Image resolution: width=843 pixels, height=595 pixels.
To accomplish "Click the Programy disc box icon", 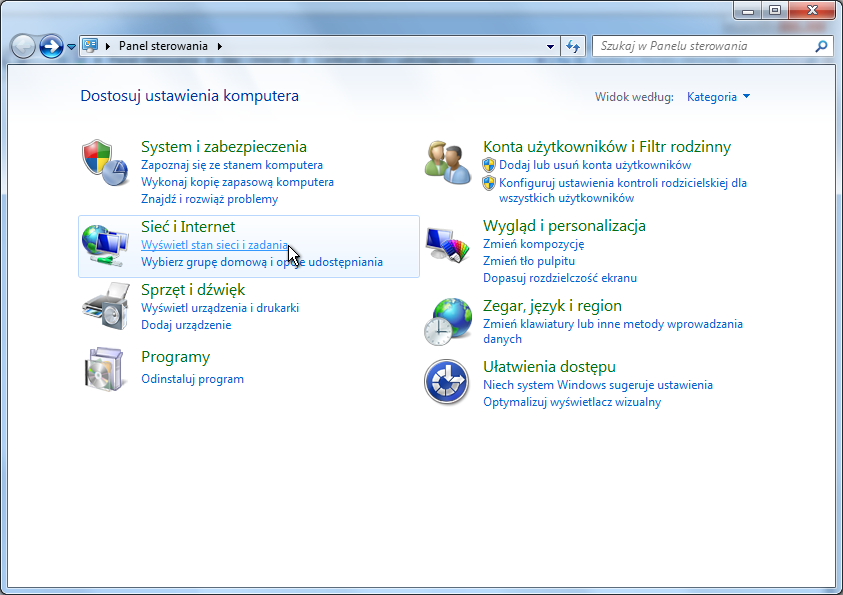I will 105,369.
